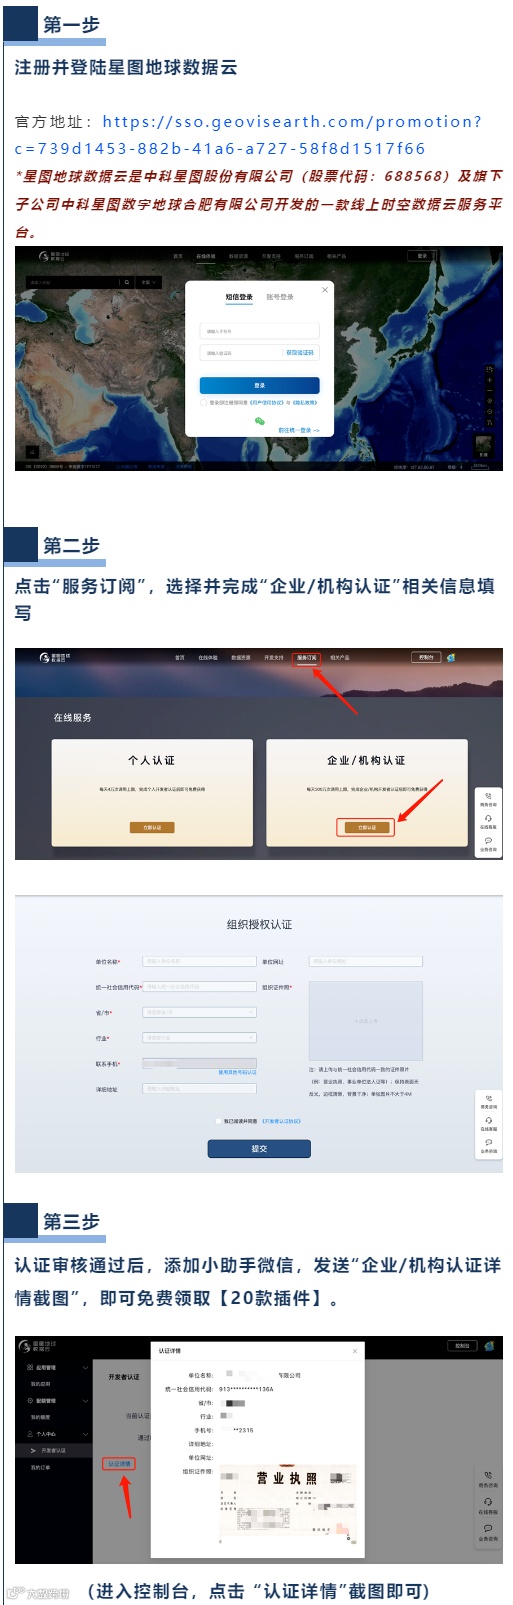This screenshot has width=513, height=1605.
Task: Tick the 我已阅读并同意 checkbox
Action: pos(218,1121)
